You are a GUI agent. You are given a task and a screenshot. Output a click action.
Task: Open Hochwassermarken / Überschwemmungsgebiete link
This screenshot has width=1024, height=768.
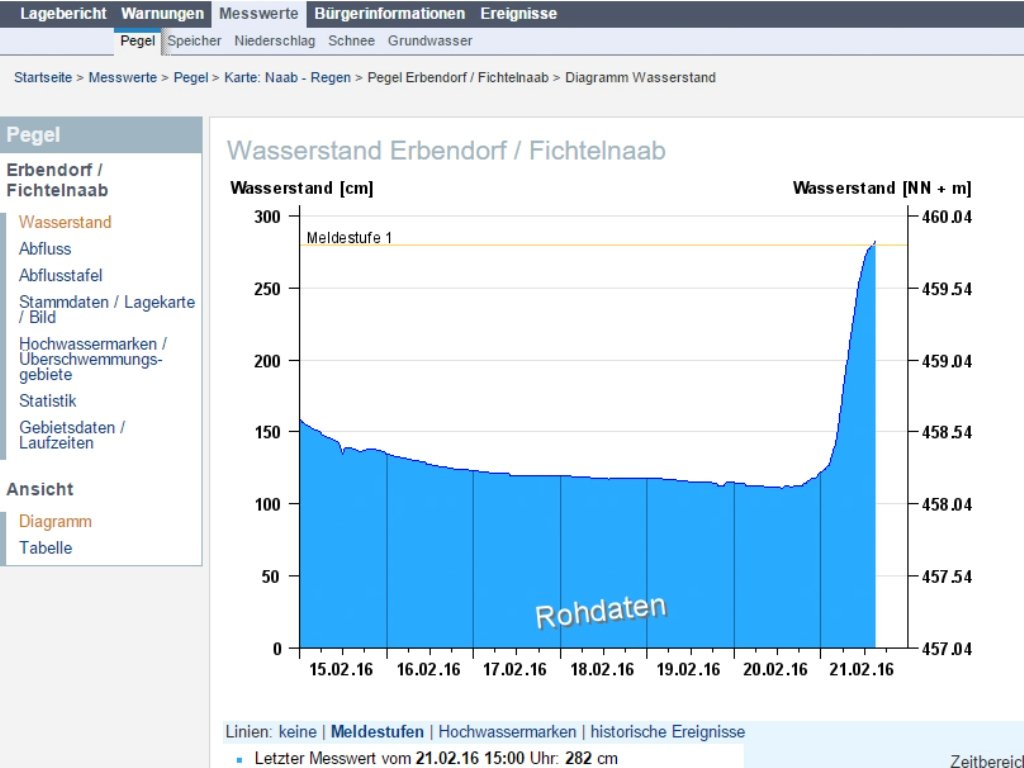click(93, 359)
